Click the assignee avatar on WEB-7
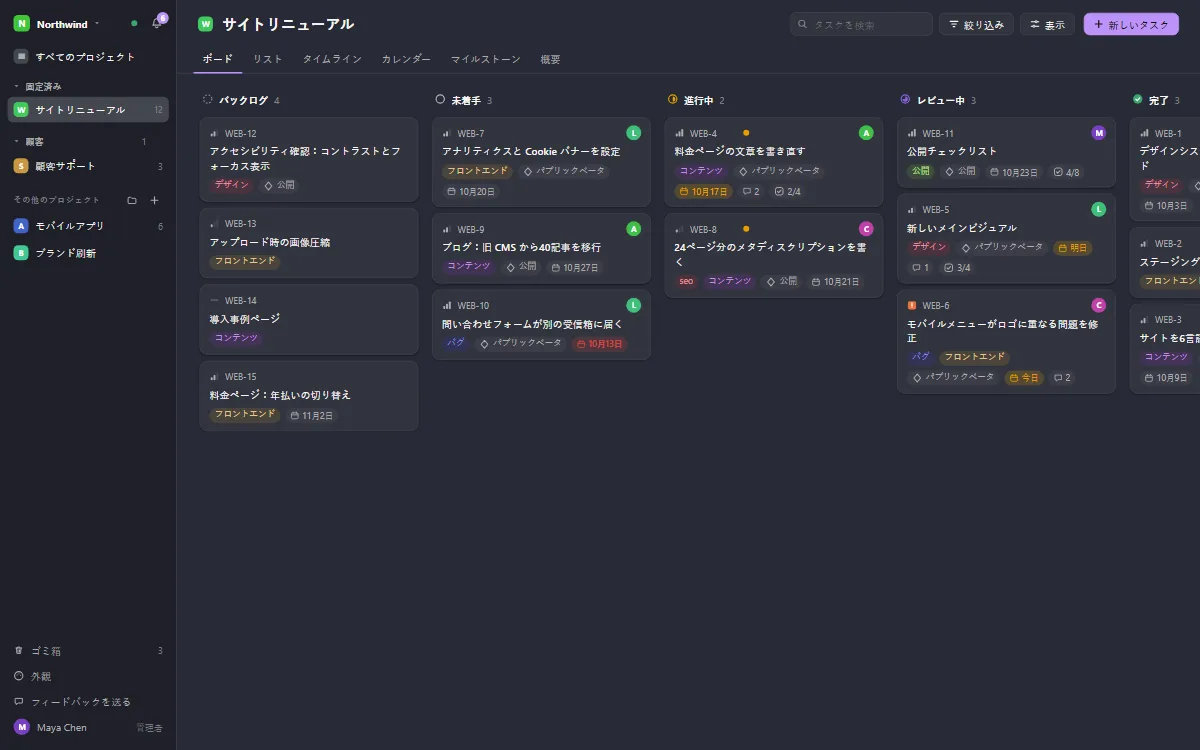Viewport: 1200px width, 750px height. click(x=634, y=133)
